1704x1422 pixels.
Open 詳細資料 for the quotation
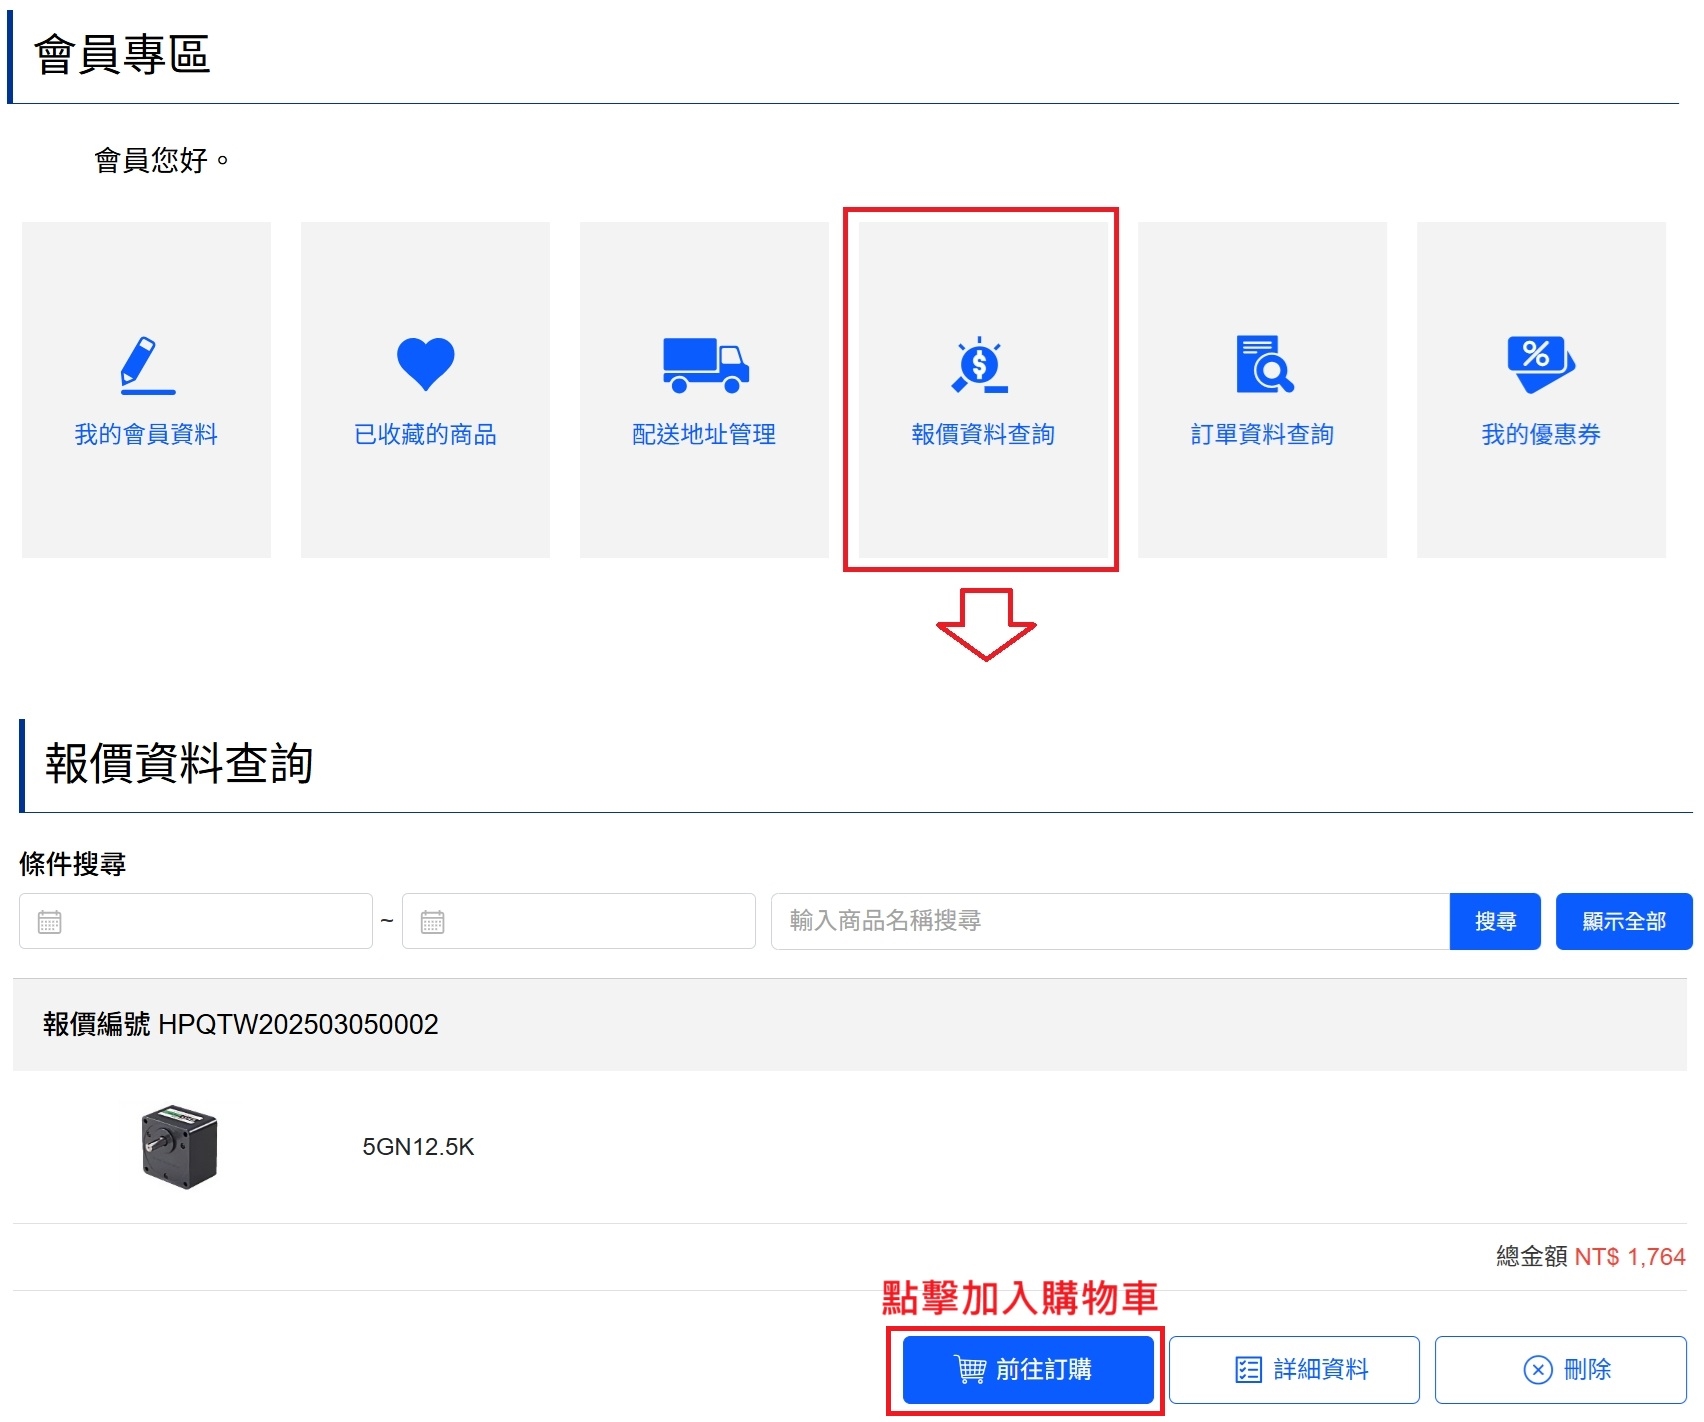(x=1294, y=1369)
